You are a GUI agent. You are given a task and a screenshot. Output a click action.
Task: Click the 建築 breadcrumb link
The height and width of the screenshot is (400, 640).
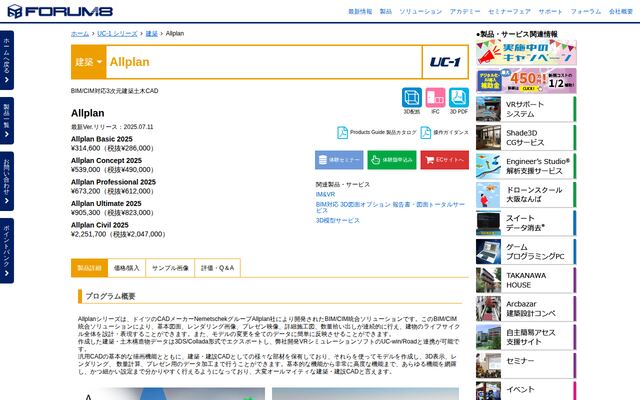click(151, 33)
